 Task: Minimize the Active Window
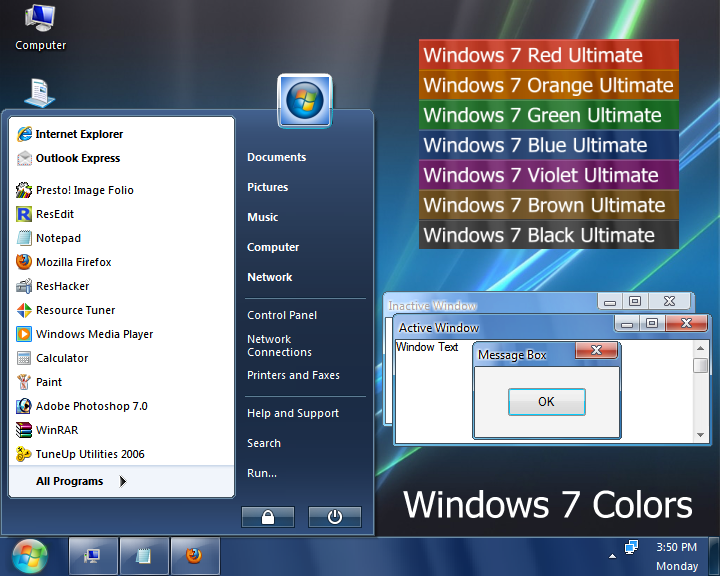pos(627,323)
